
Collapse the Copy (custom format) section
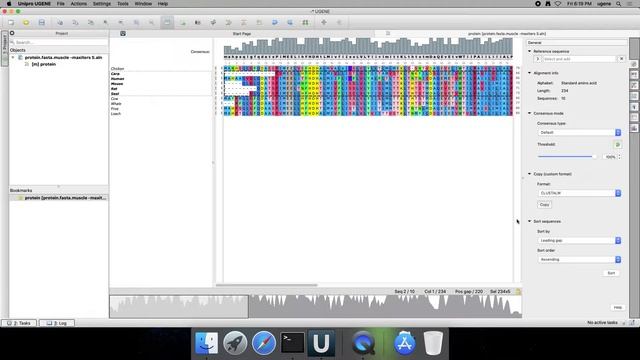[x=530, y=174]
